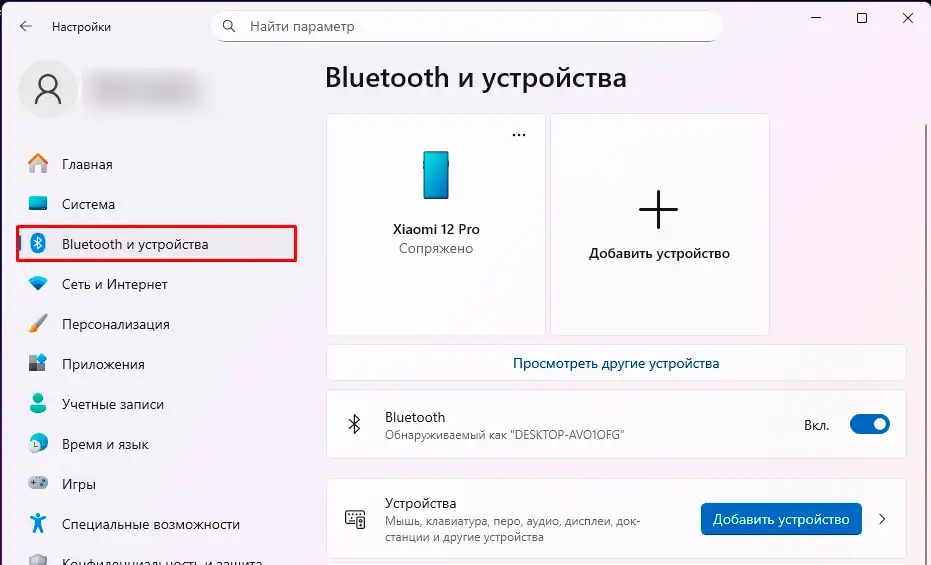Click the Мышь, клавиатура, перо description text
The width and height of the screenshot is (931, 565).
[x=512, y=529]
